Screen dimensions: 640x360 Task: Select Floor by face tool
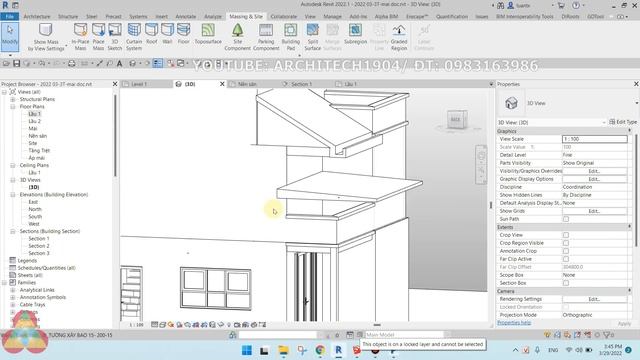point(183,34)
